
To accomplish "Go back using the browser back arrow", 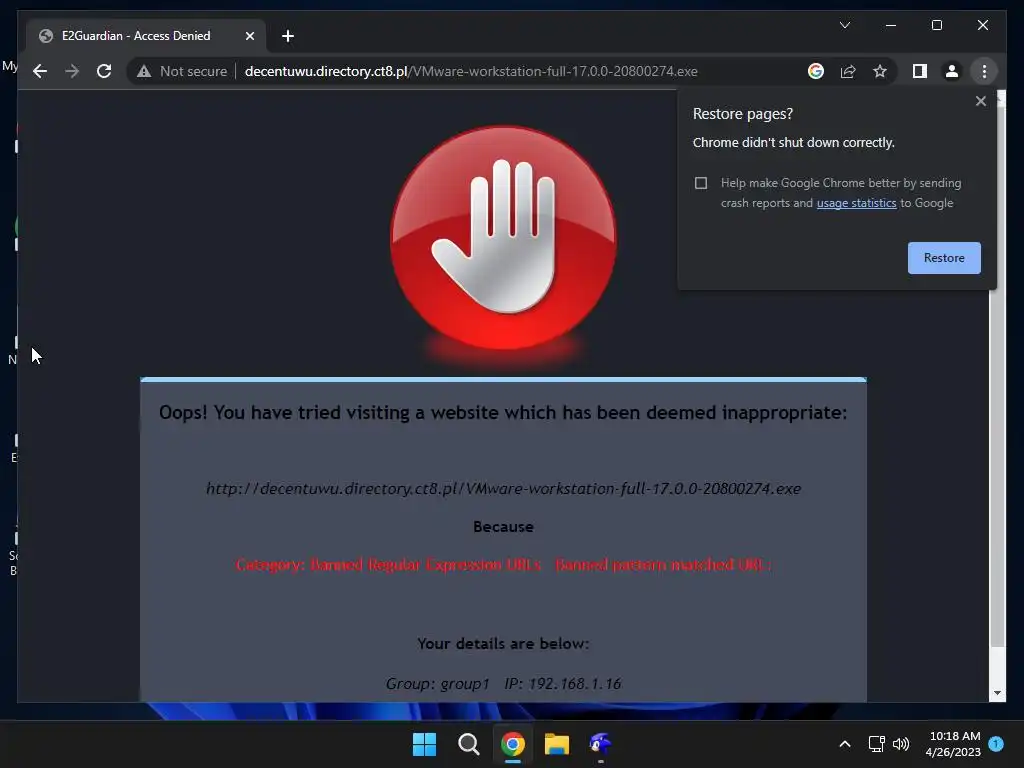I will pos(40,71).
